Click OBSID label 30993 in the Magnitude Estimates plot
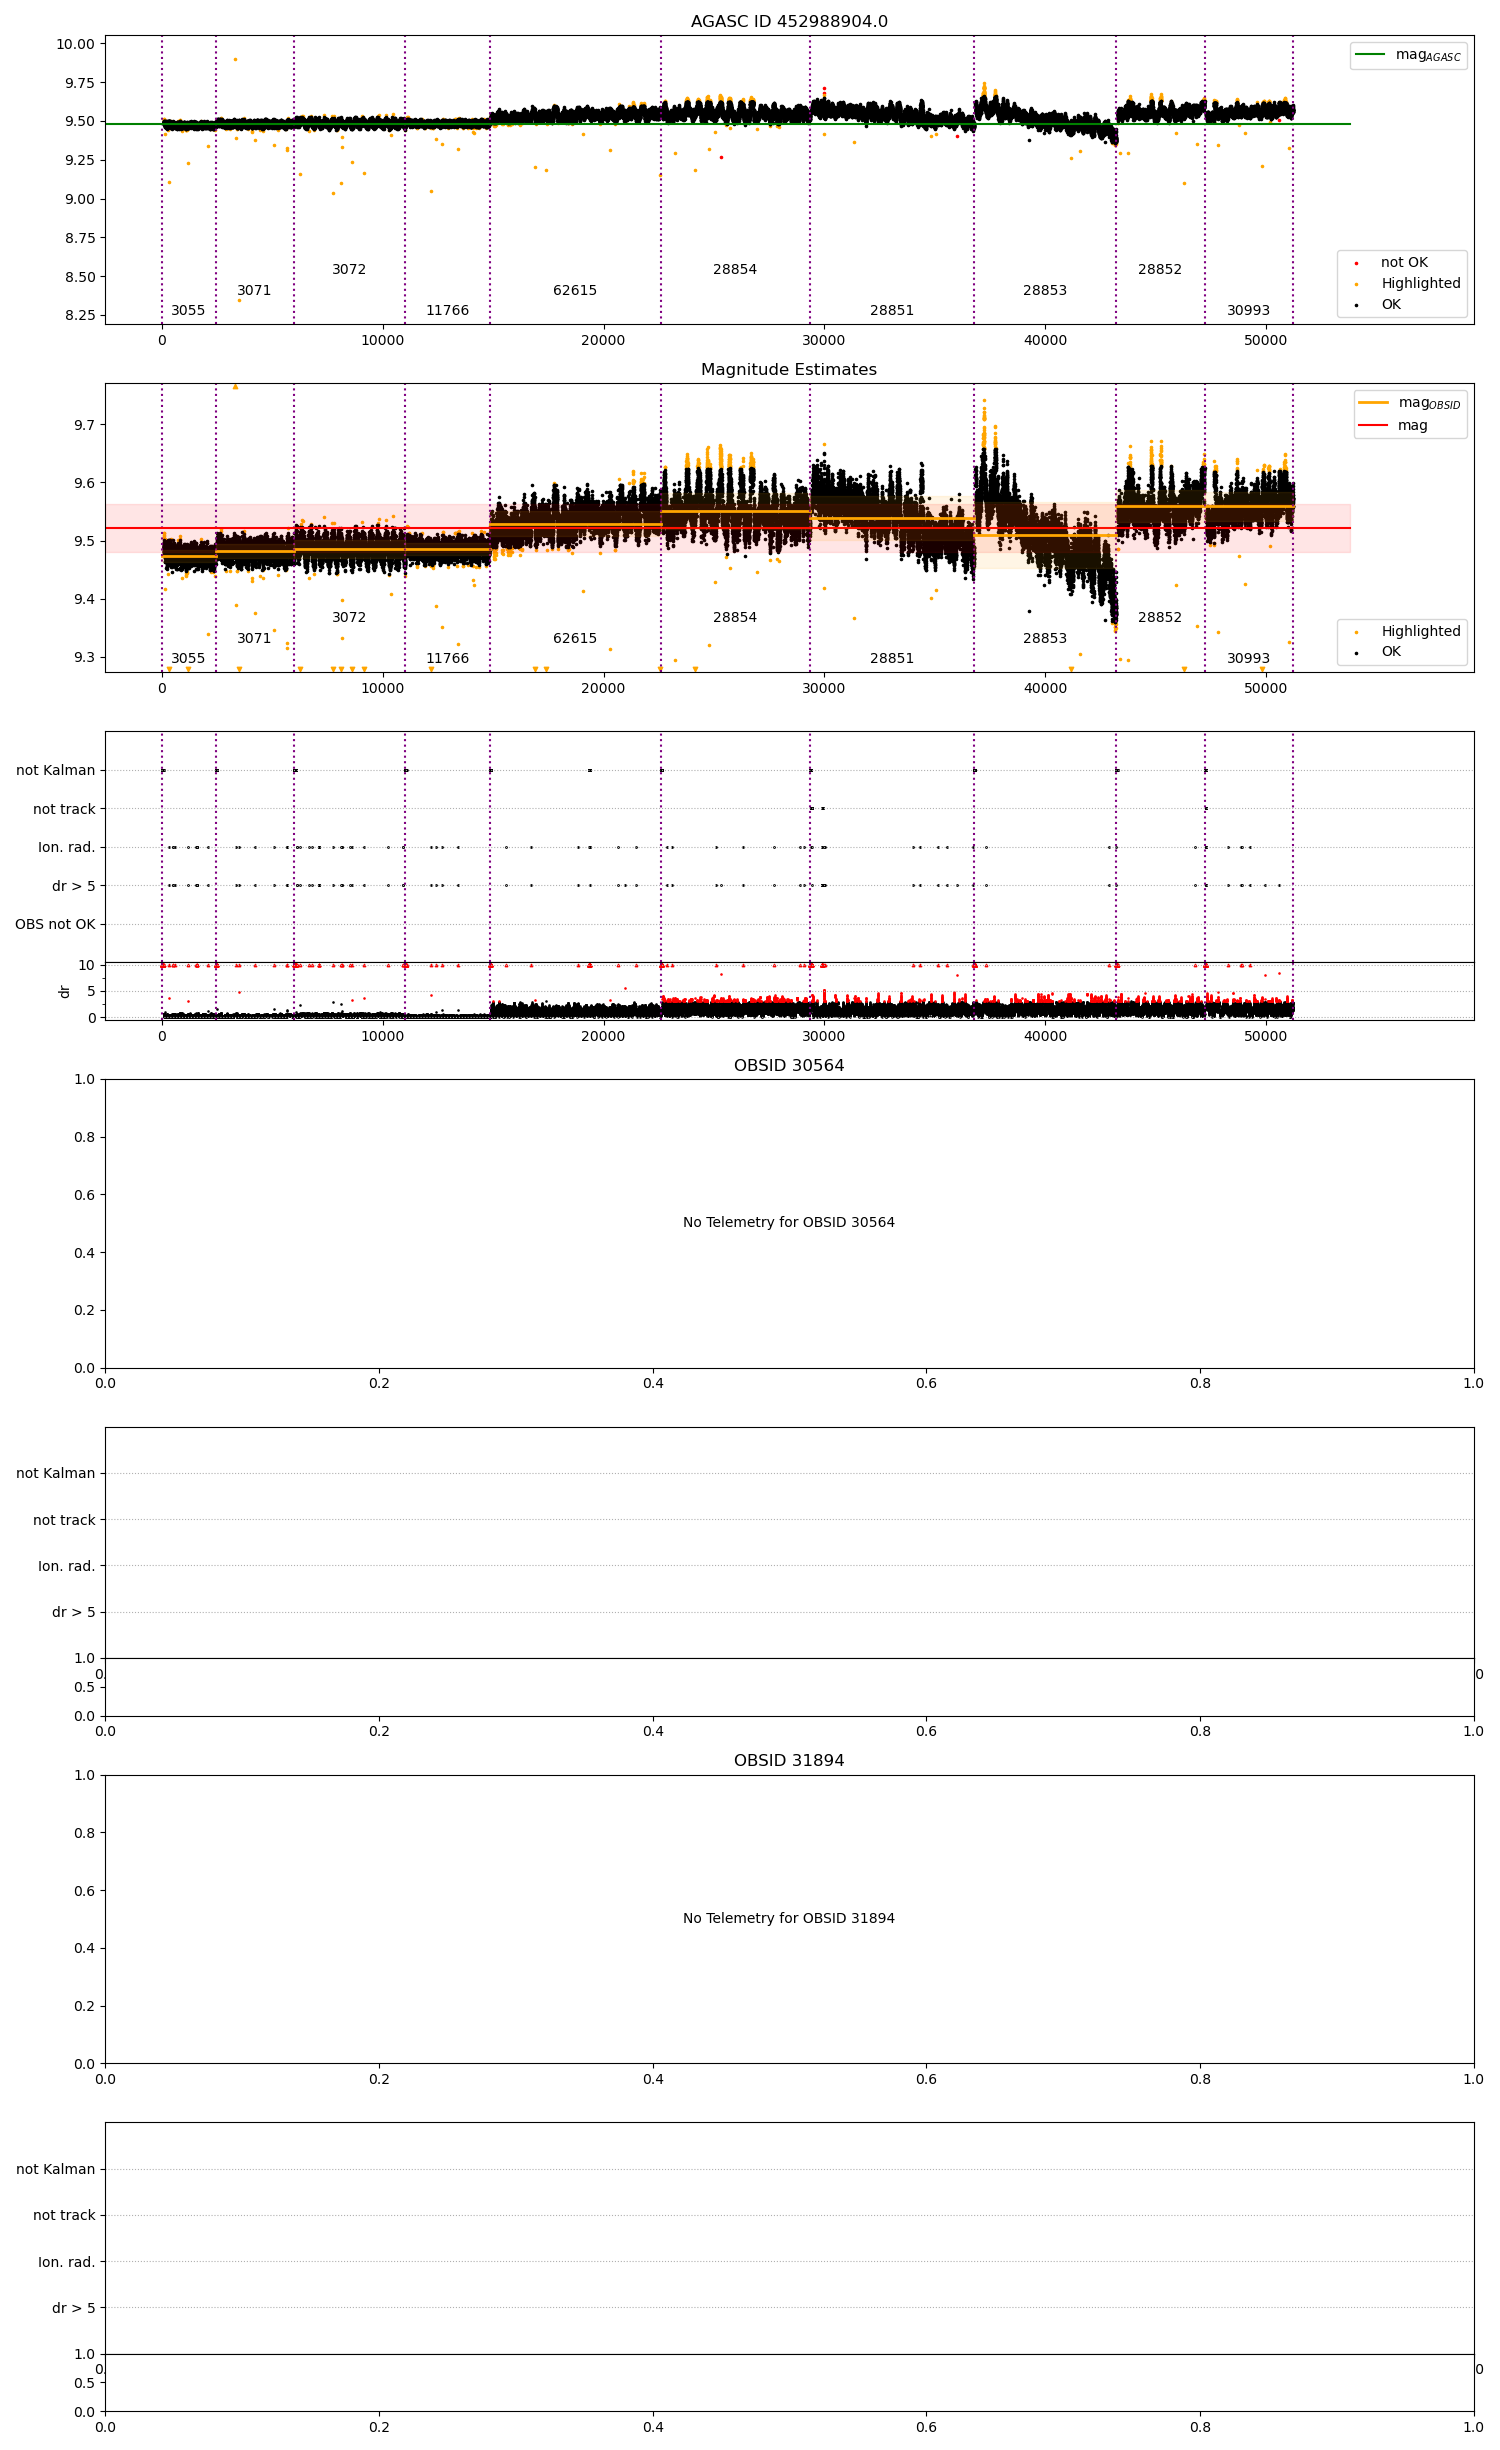 tap(1248, 659)
